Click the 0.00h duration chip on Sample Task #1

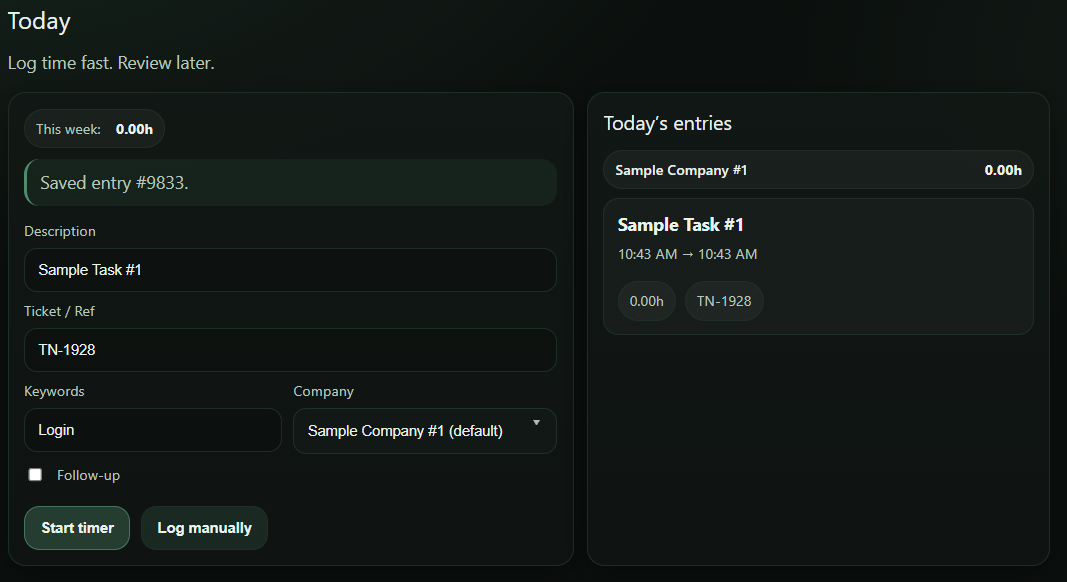[646, 300]
